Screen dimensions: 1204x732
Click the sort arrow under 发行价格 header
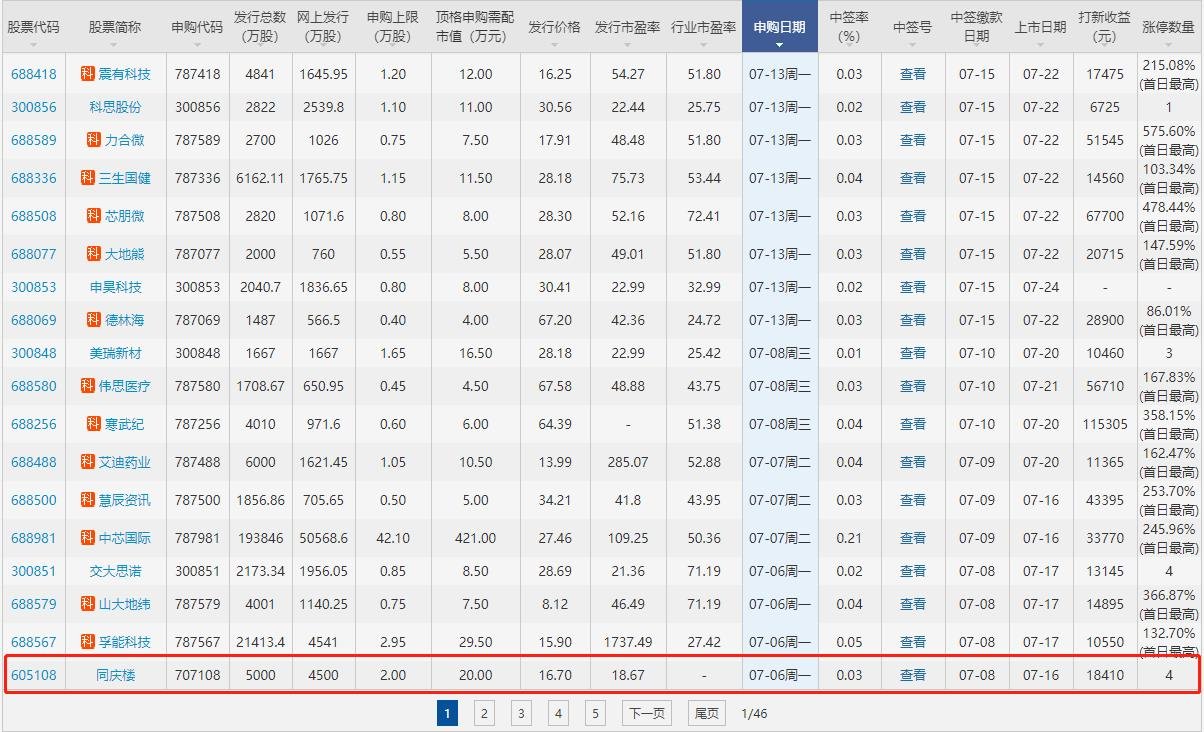554,46
